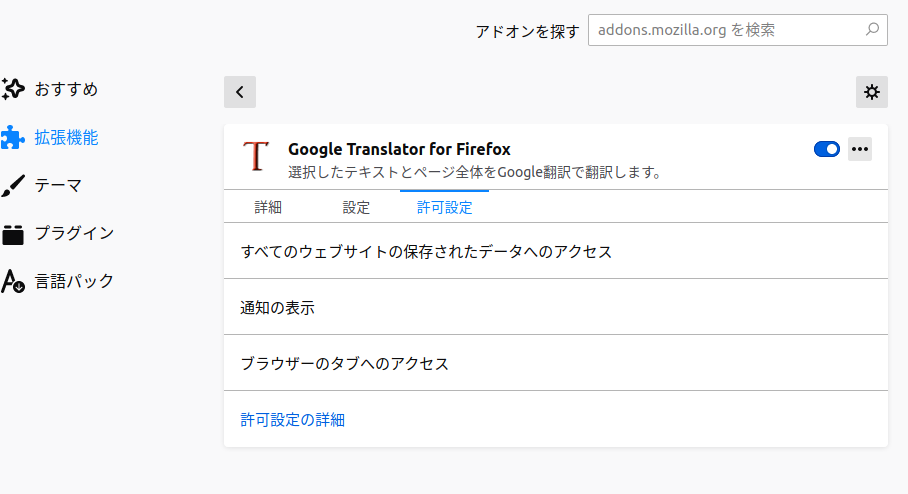Disable the Google Translator extension toggle

pyautogui.click(x=827, y=149)
